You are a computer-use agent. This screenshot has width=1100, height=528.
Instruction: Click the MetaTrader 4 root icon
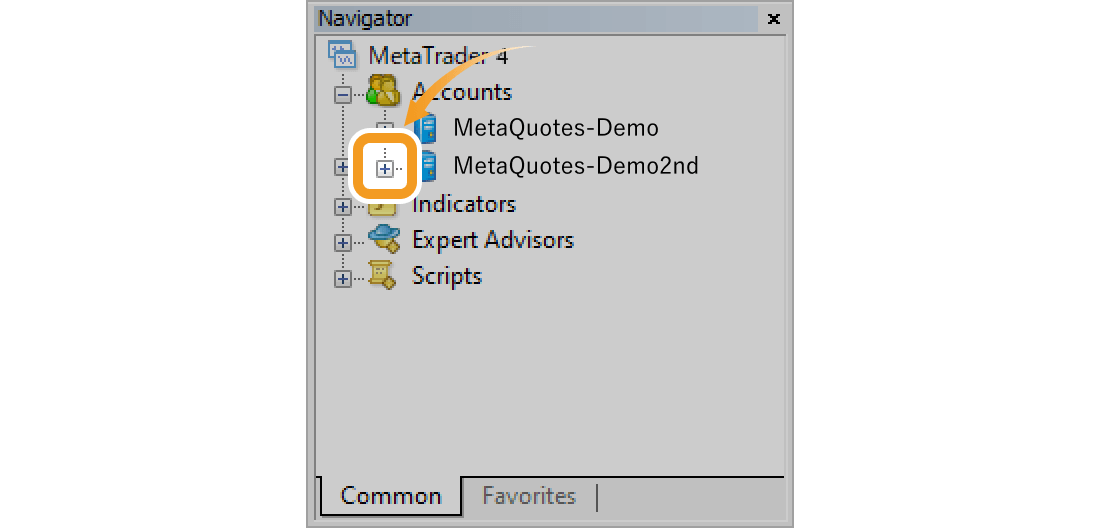(x=342, y=54)
